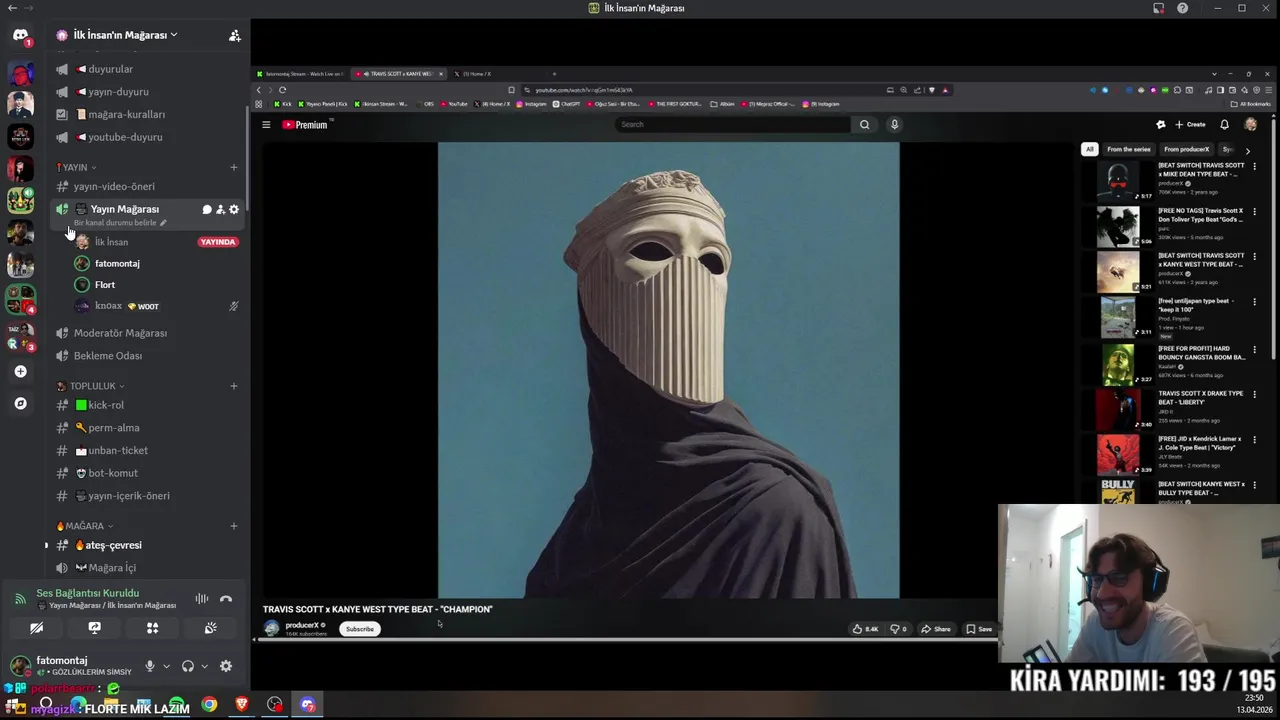
Task: Click horizontal scrollbar below the video
Action: click(x=628, y=640)
